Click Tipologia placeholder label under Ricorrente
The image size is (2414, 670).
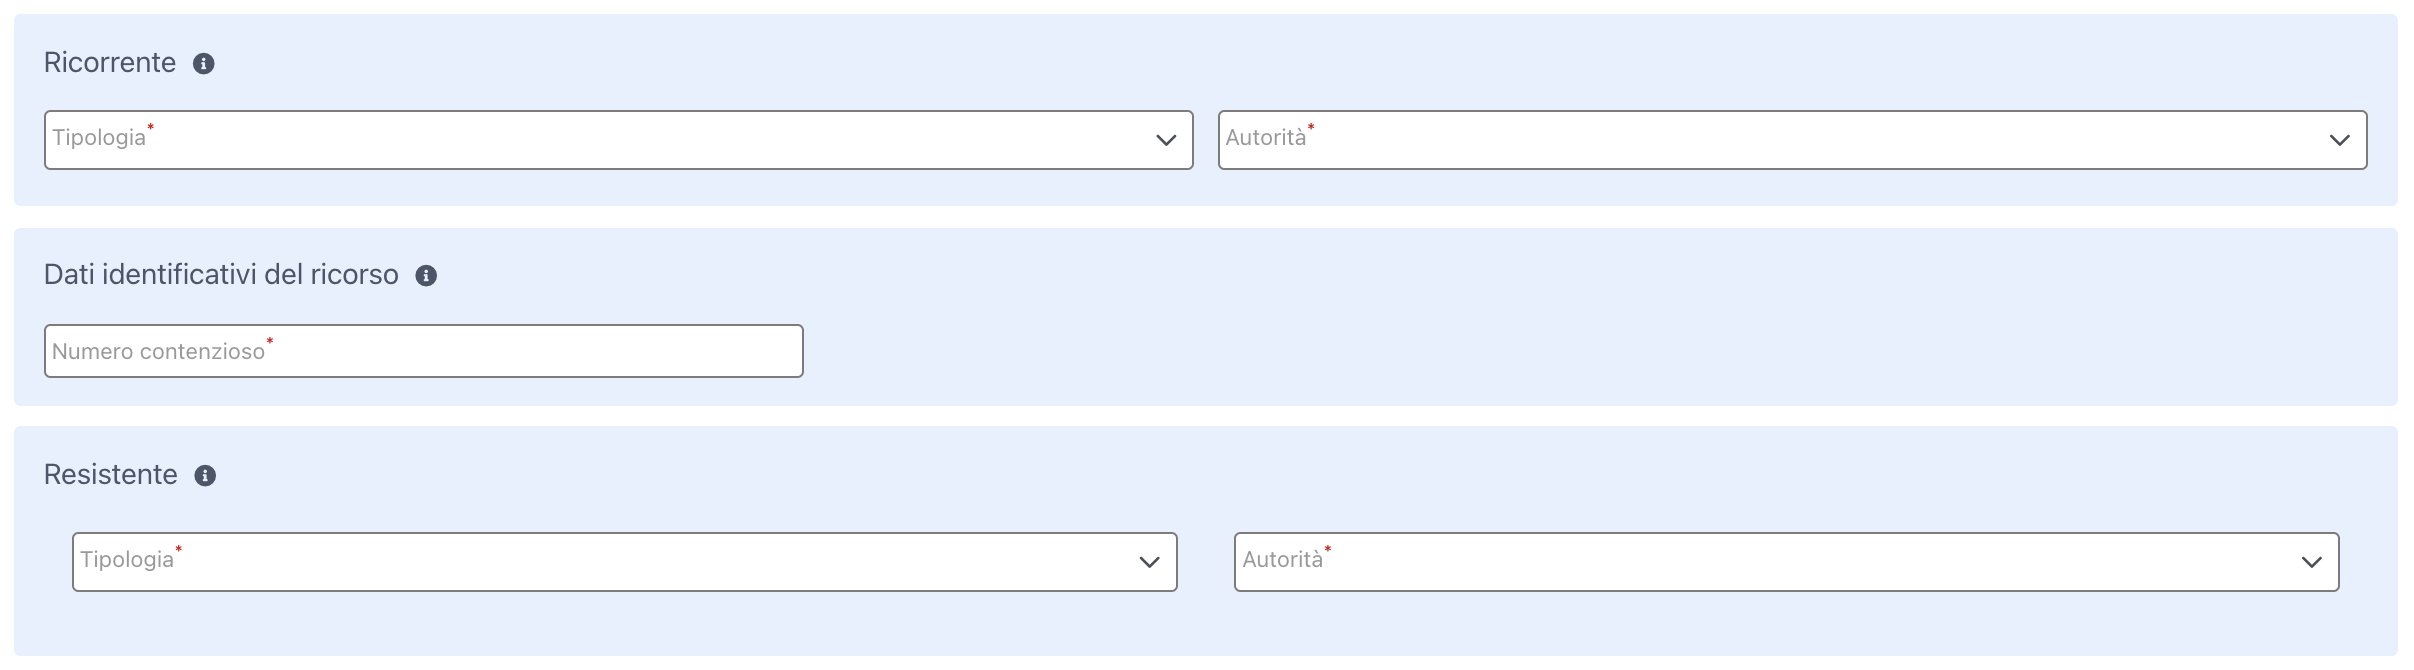tap(99, 138)
